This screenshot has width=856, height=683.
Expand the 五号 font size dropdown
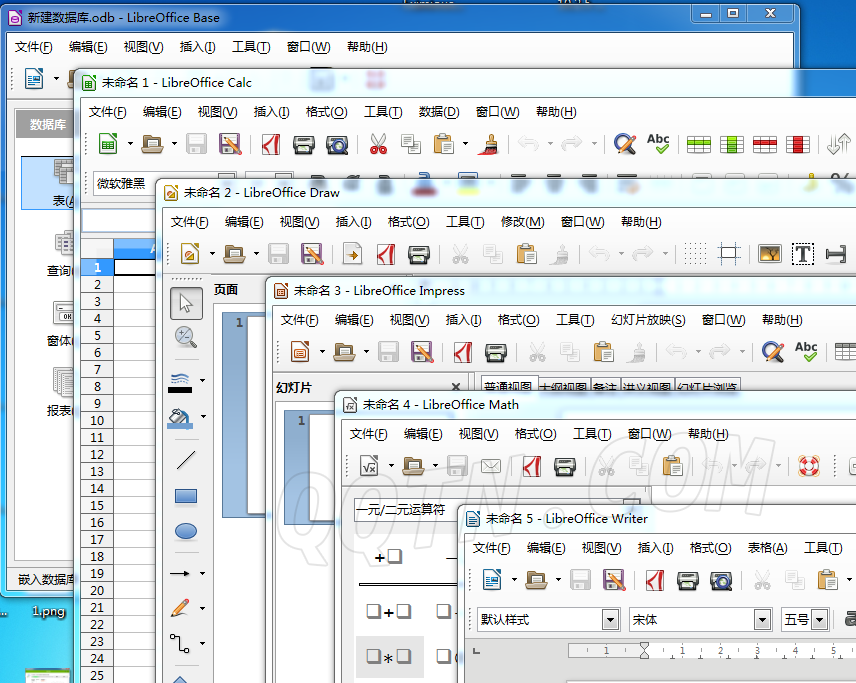pyautogui.click(x=820, y=620)
